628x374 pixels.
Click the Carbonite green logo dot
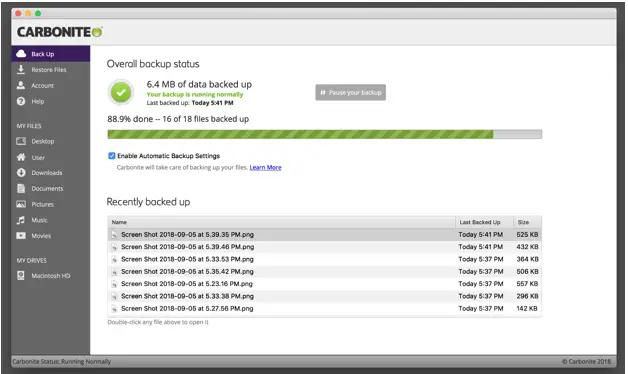[97, 32]
